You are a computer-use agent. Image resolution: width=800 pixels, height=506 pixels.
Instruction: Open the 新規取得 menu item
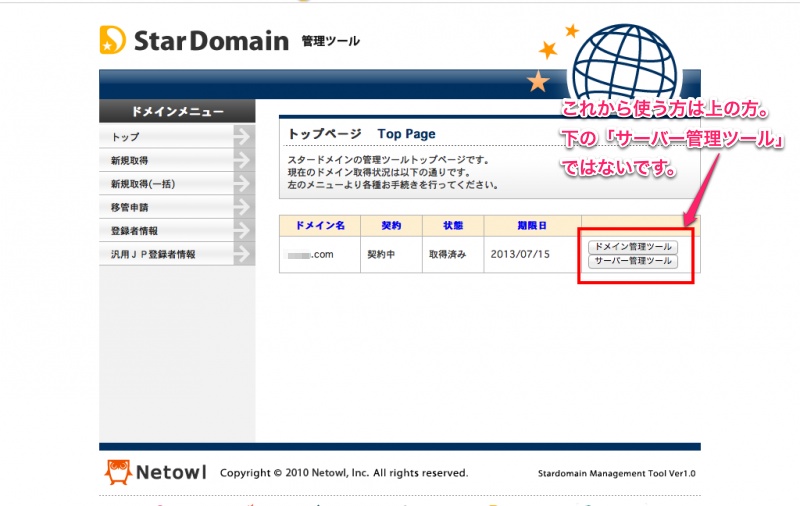click(x=177, y=160)
